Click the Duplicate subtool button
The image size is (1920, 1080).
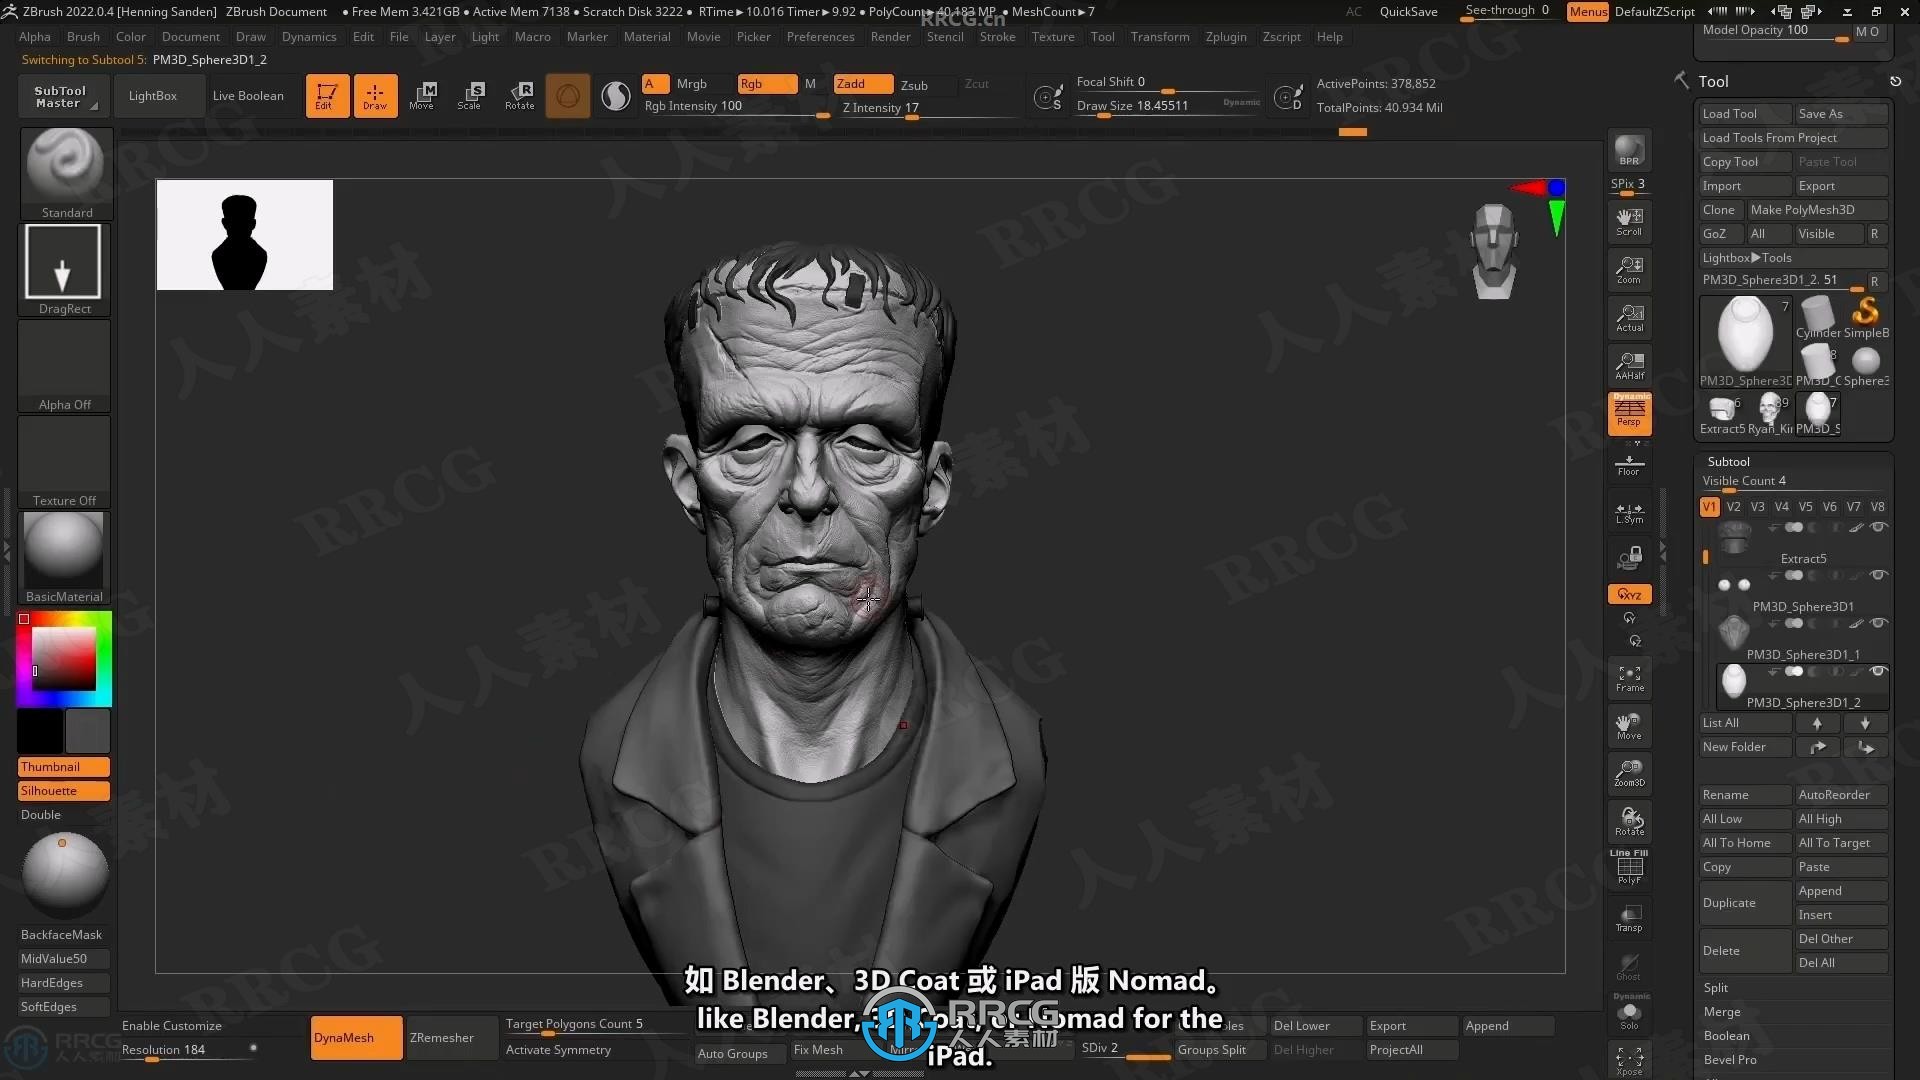click(1745, 902)
